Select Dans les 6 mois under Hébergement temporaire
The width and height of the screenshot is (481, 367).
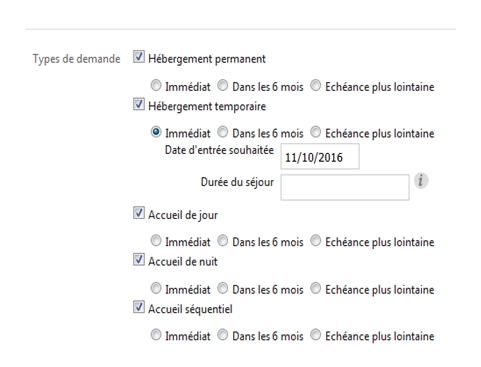(x=223, y=132)
